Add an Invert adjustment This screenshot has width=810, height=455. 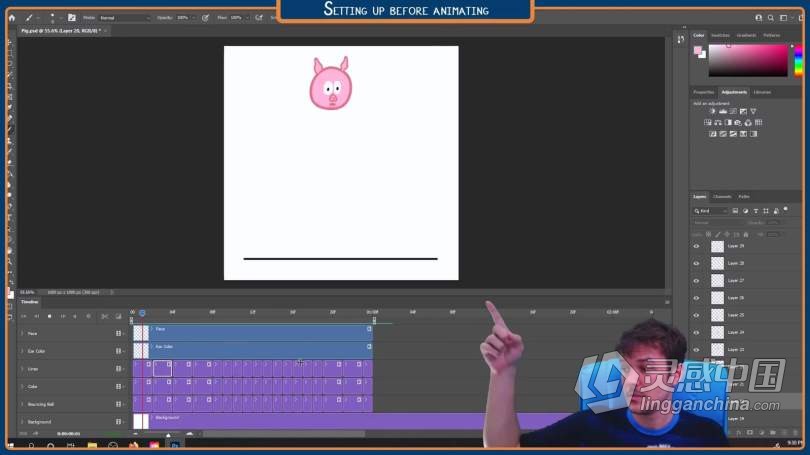(713, 134)
